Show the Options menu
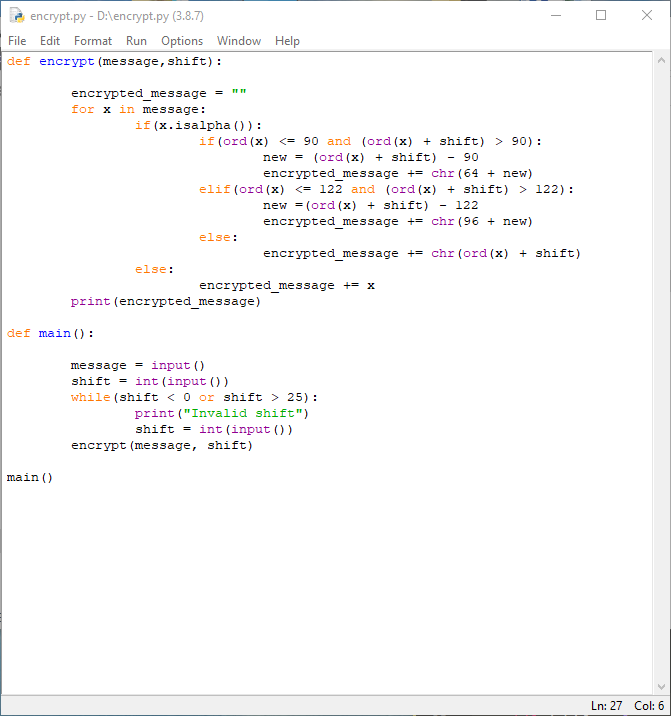 [182, 41]
